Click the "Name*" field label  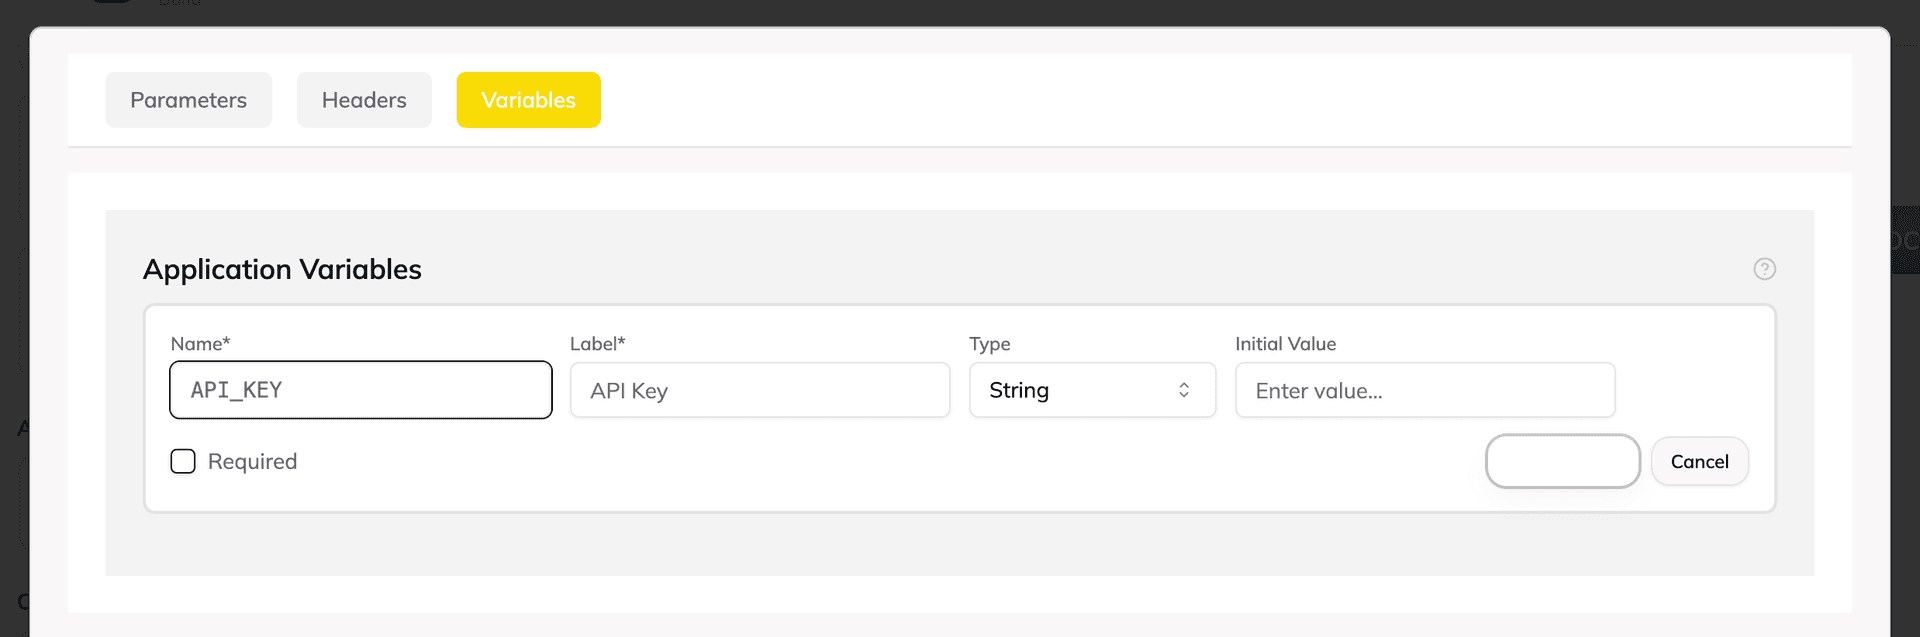click(x=200, y=344)
